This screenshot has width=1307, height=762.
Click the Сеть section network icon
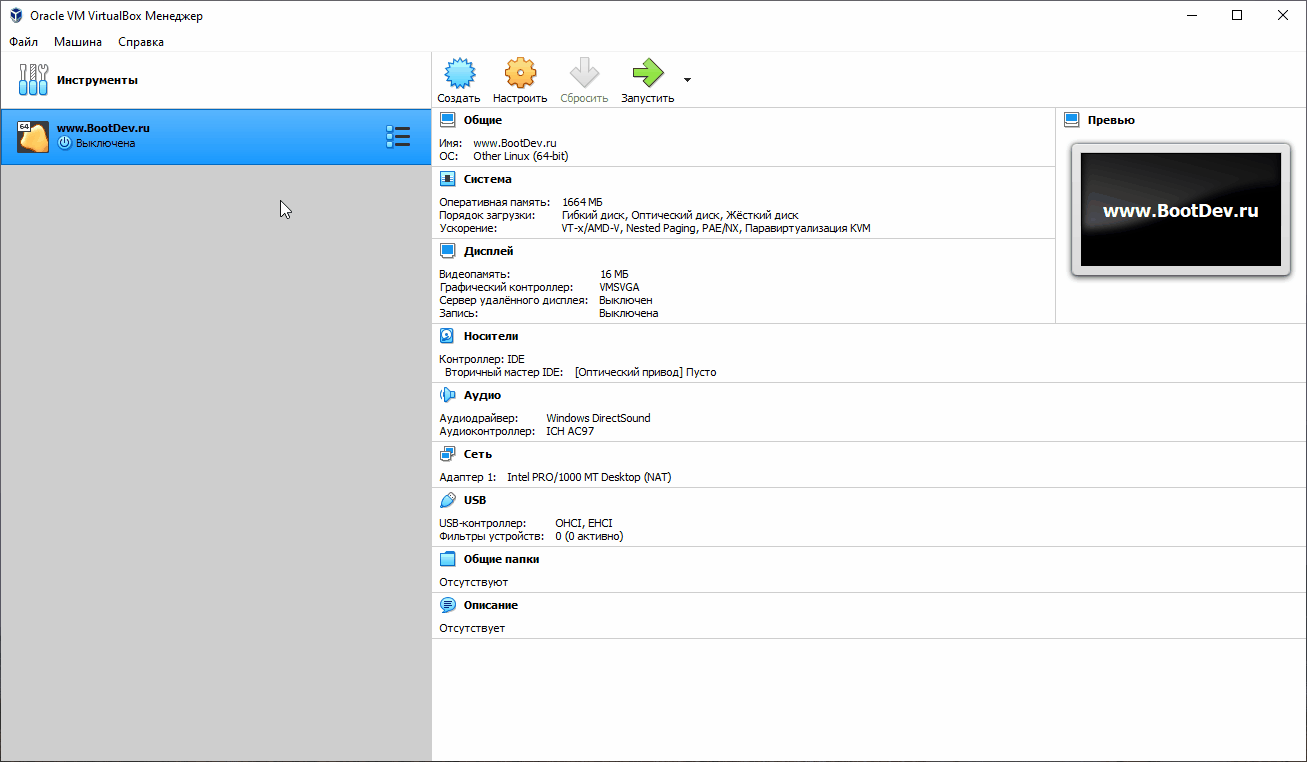coord(447,454)
